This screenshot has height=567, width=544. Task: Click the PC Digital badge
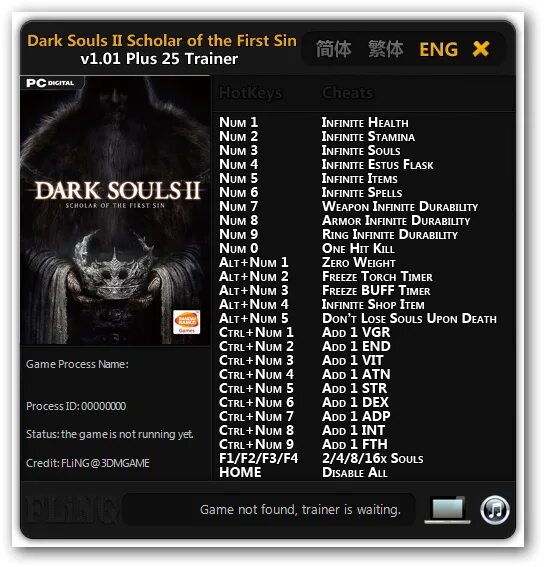53,83
